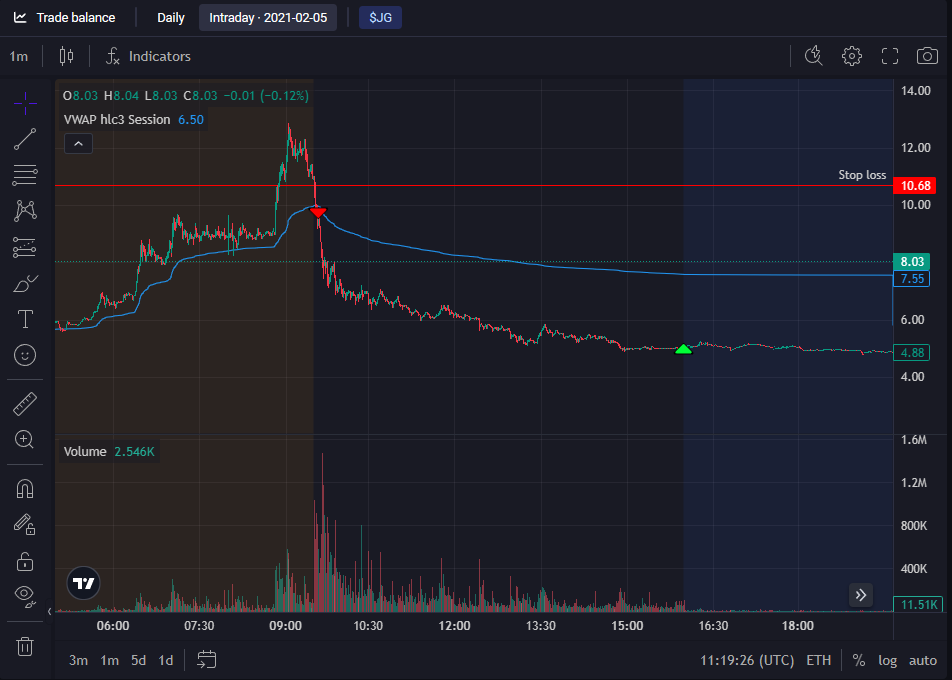The height and width of the screenshot is (680, 952).
Task: Toggle magnet mode
Action: [x=25, y=489]
